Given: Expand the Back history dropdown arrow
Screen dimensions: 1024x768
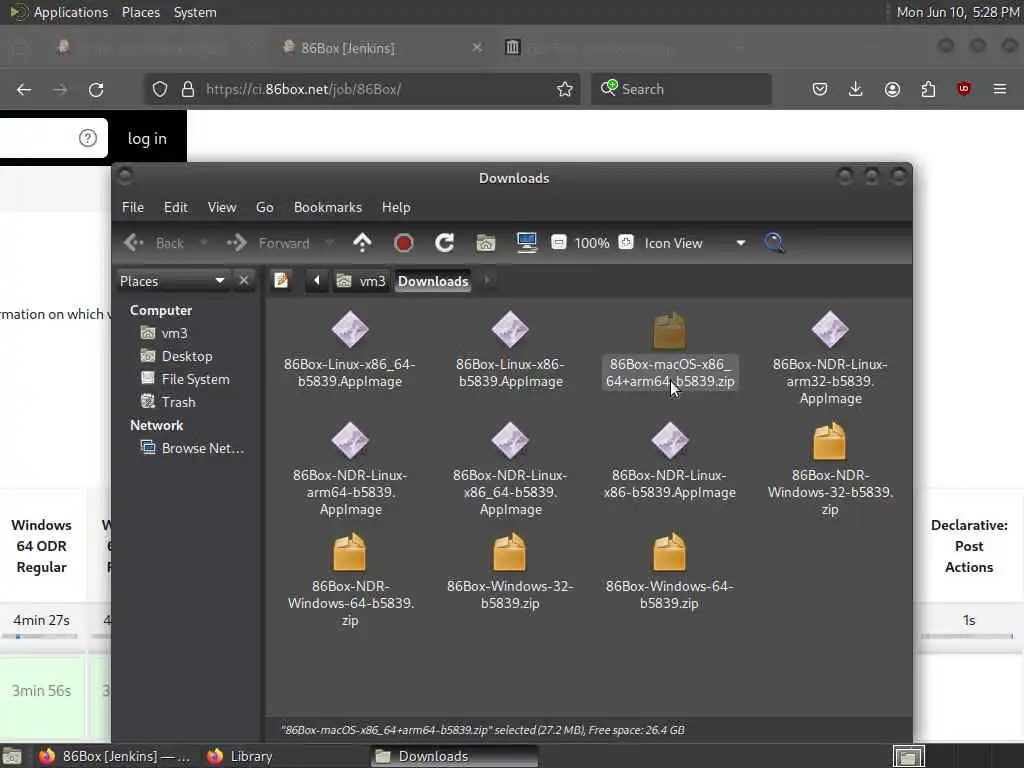Looking at the screenshot, I should click(x=204, y=243).
